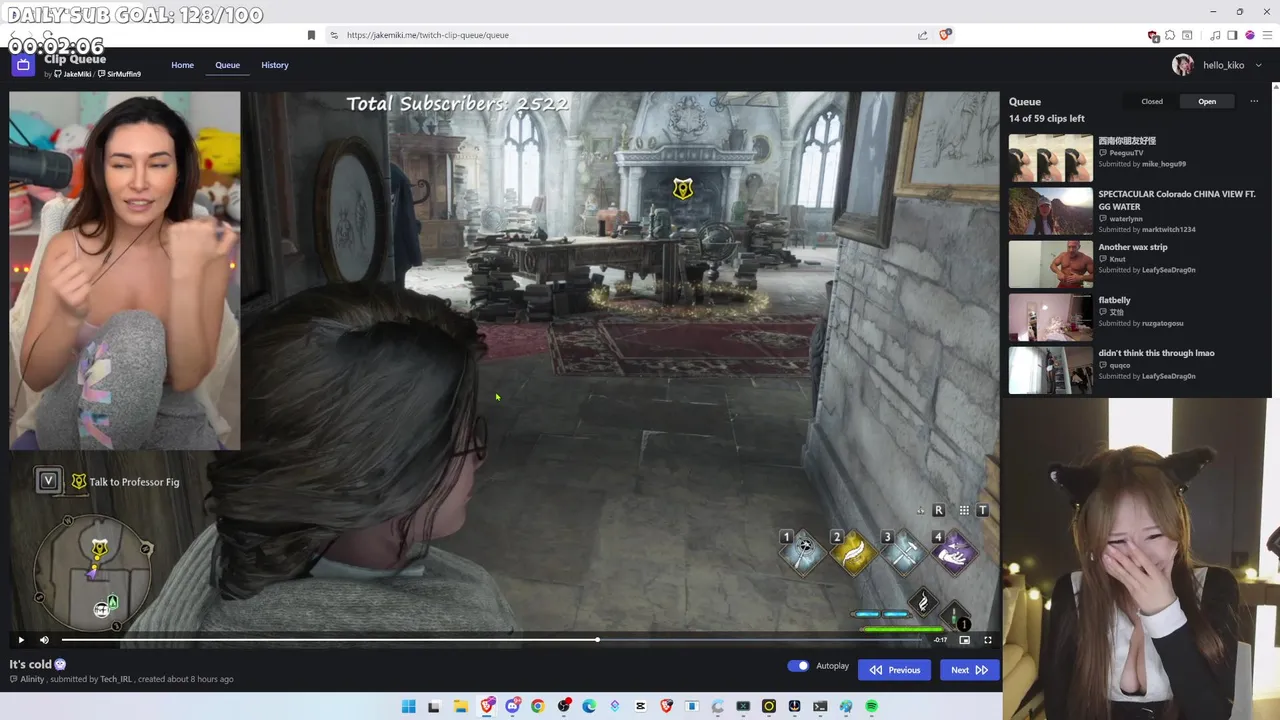Viewport: 1280px width, 720px height.
Task: Select "didn't think this through lmao" clip
Action: click(1156, 353)
